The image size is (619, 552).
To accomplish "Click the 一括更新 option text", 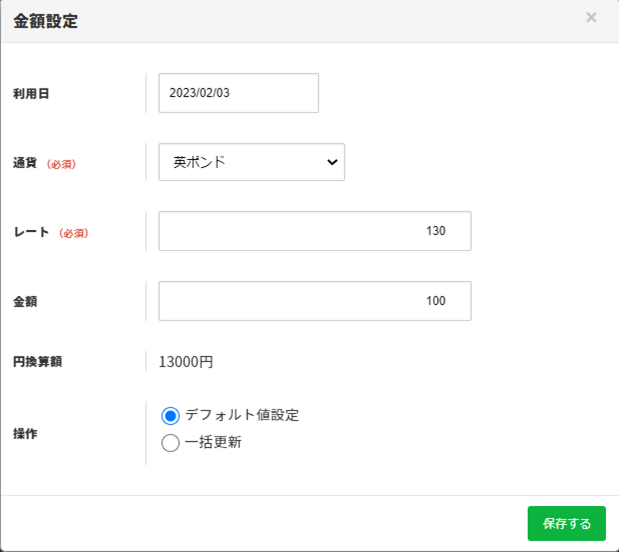I will [213, 442].
